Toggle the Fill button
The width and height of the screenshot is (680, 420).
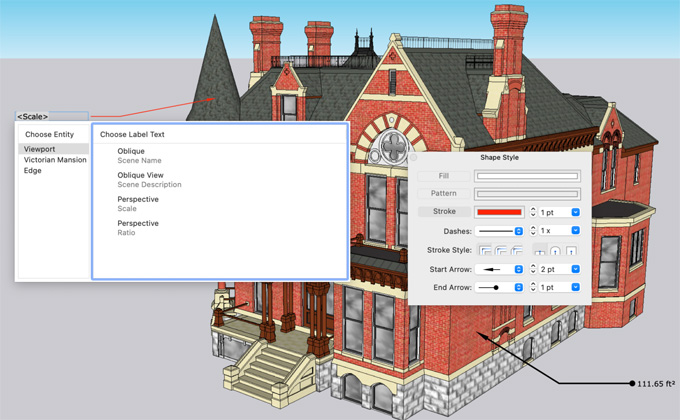(444, 176)
